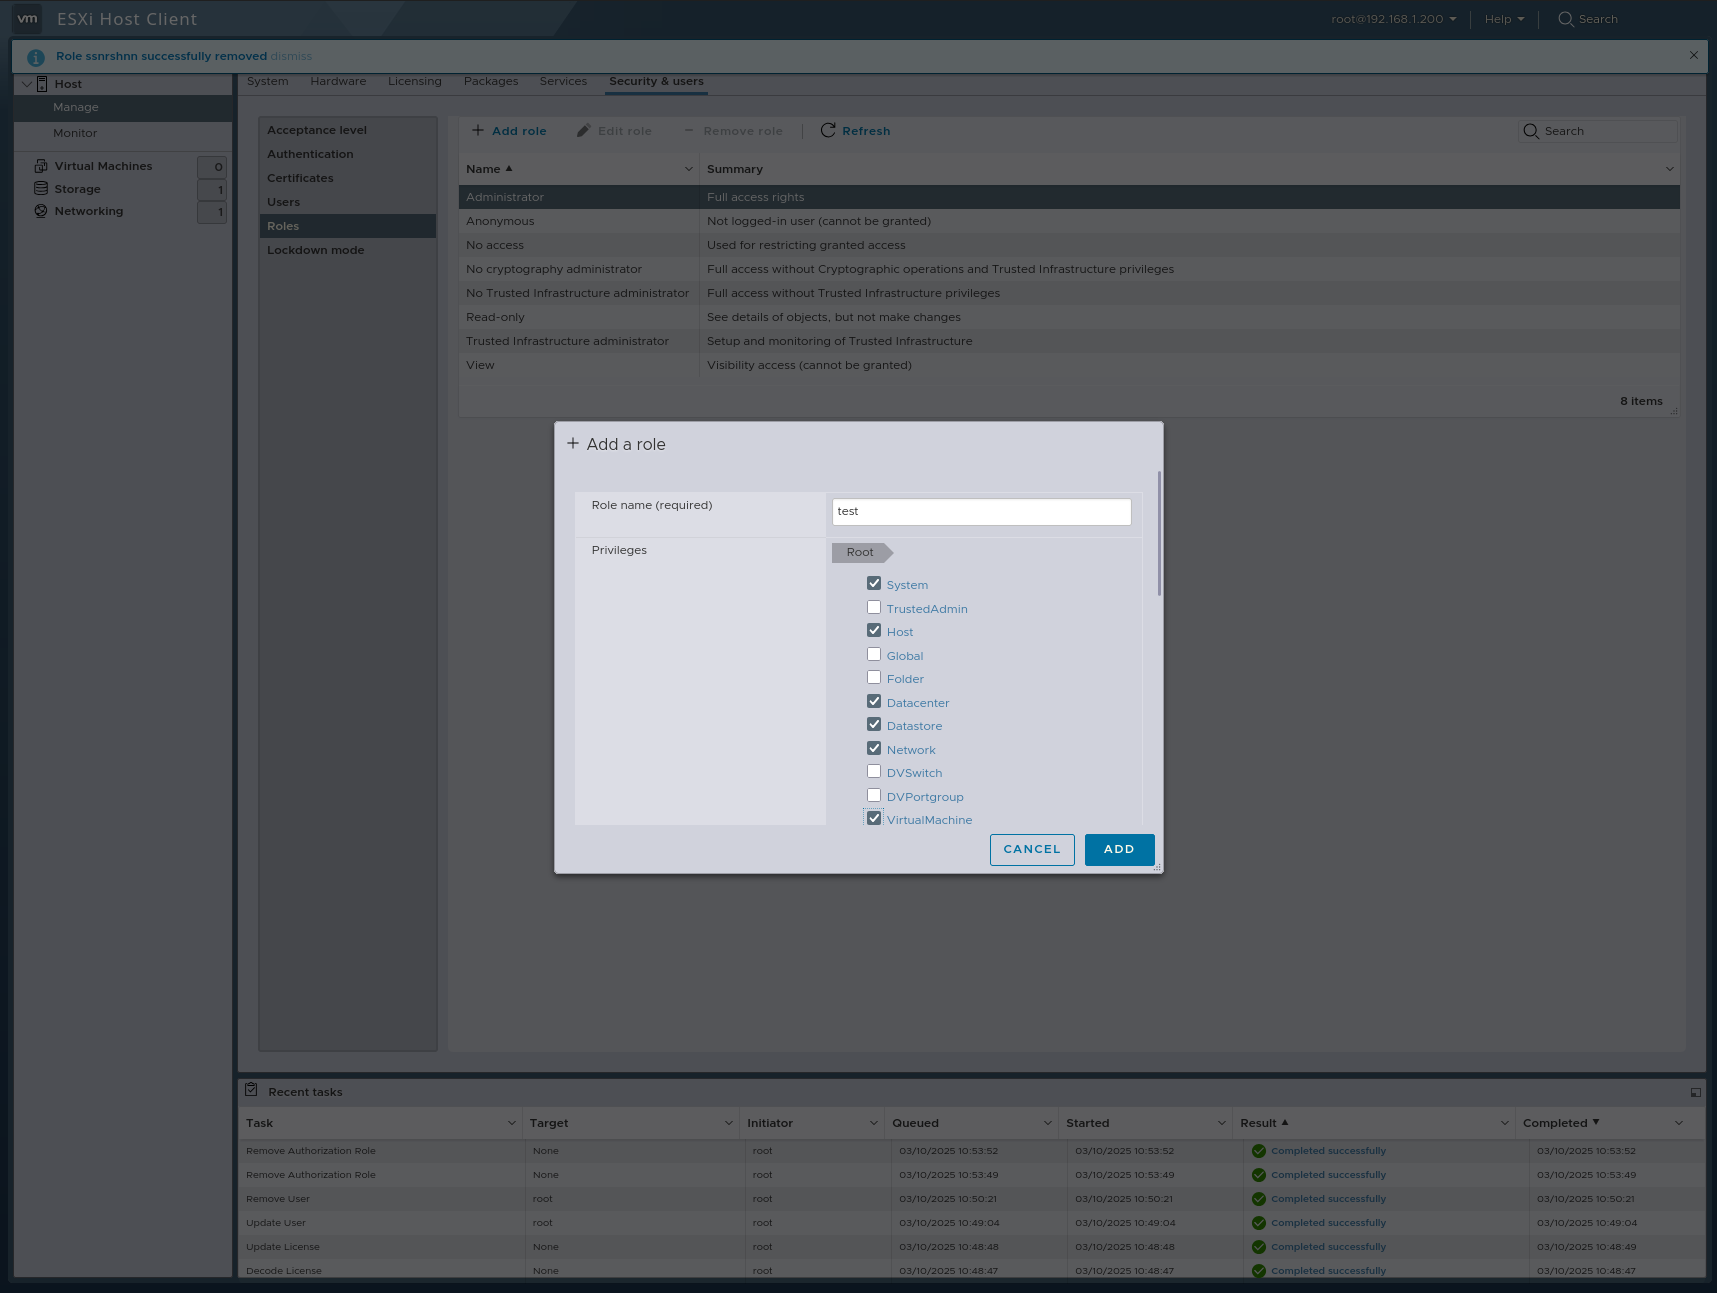Click the ADD button in the dialog

pos(1118,849)
